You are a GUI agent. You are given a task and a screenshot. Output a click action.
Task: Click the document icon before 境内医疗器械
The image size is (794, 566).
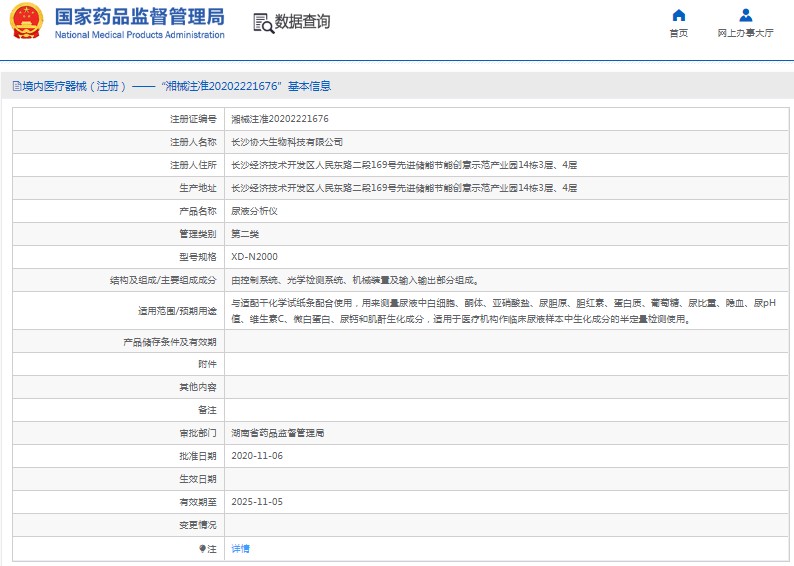pyautogui.click(x=17, y=86)
